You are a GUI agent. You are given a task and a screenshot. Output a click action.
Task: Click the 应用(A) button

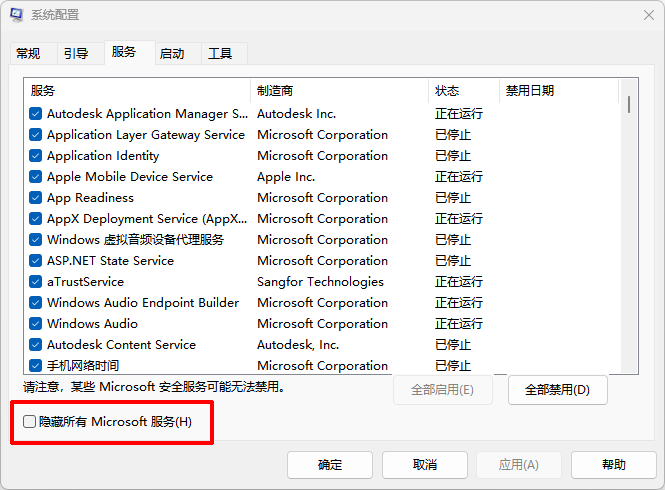519,465
